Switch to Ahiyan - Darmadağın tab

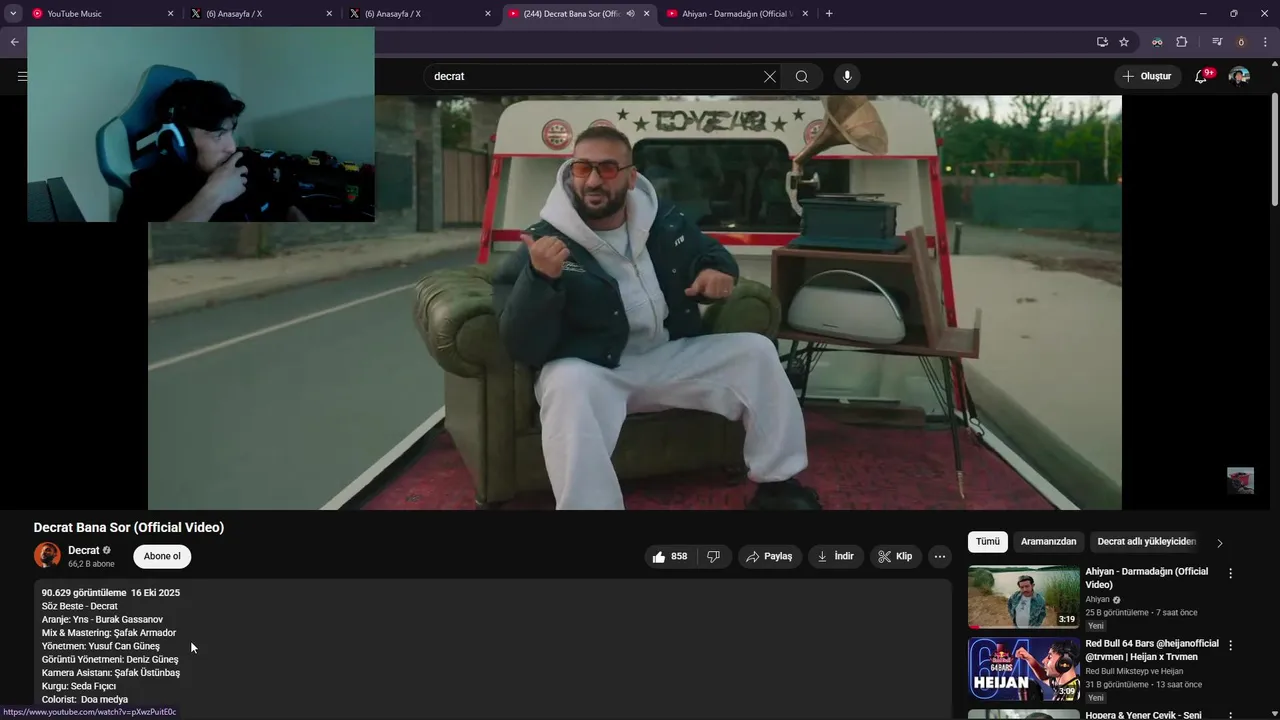738,14
